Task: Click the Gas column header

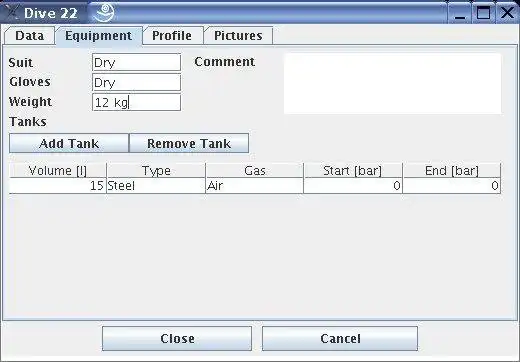Action: pyautogui.click(x=255, y=171)
